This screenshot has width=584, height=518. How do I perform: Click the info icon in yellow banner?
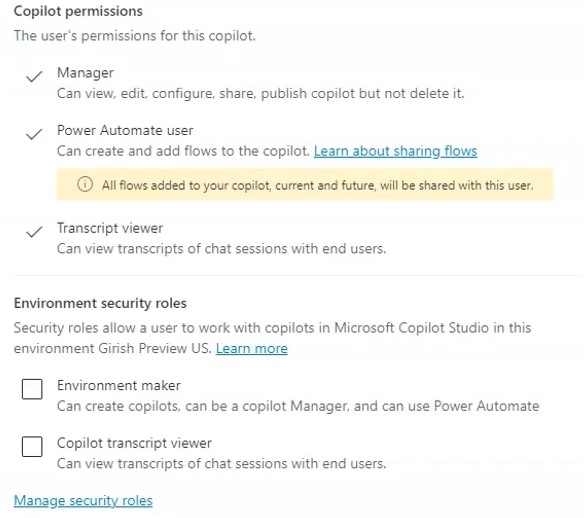85,184
